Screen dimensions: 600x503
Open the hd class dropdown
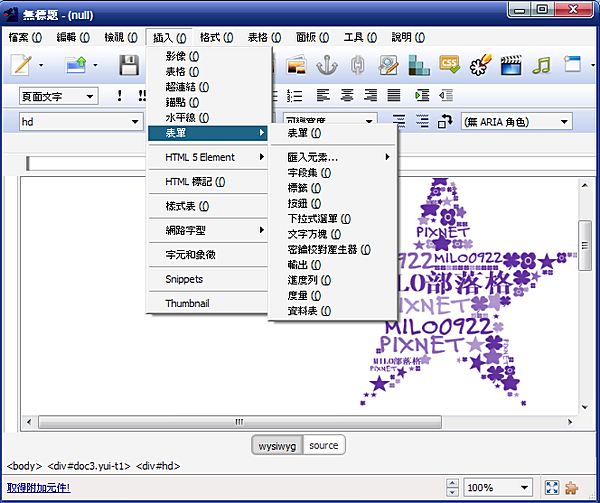[x=81, y=122]
